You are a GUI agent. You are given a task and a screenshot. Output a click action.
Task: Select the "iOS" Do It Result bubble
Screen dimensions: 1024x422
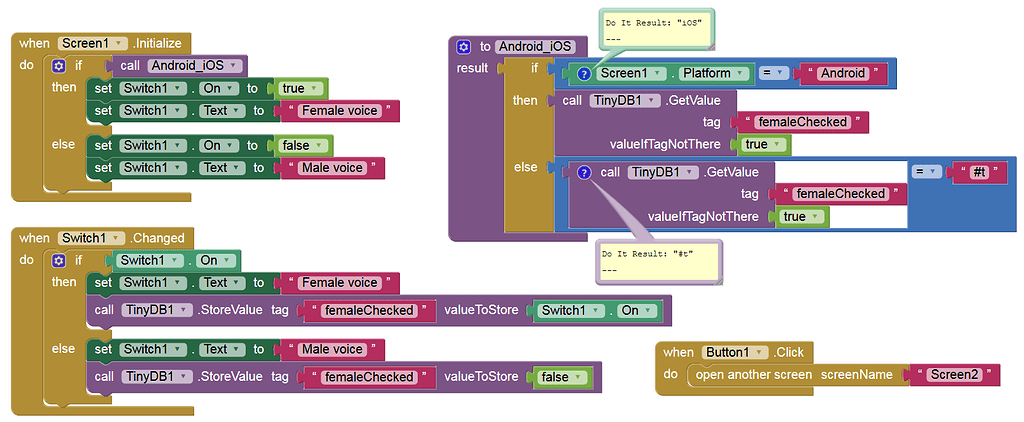coord(657,28)
